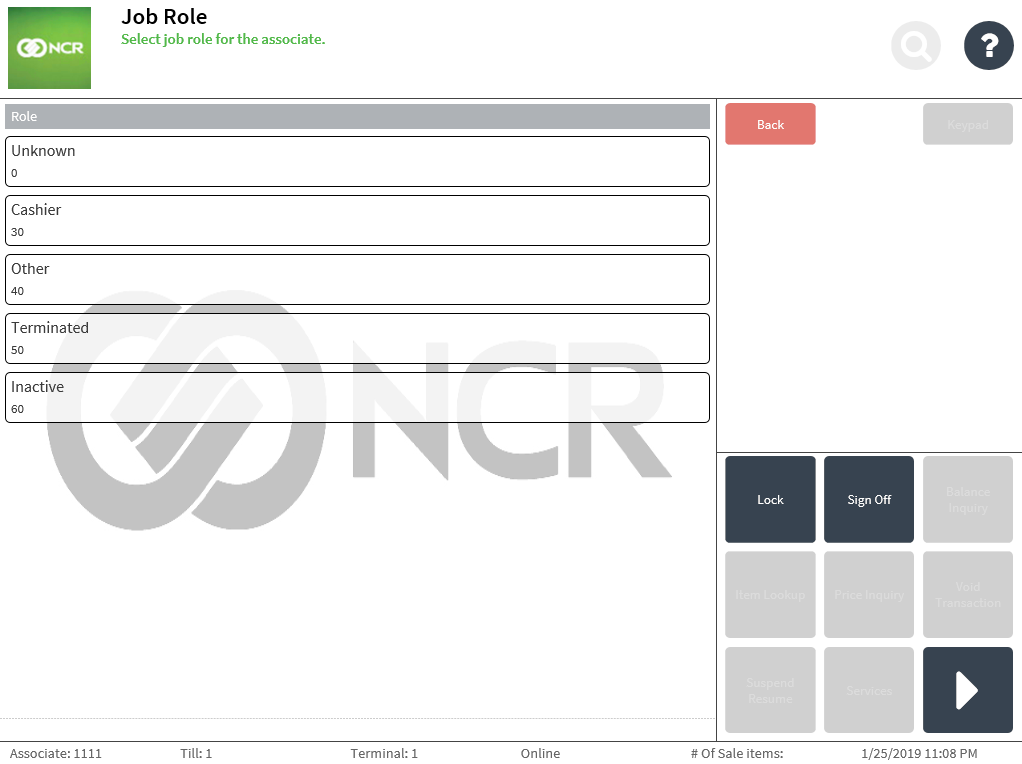The image size is (1022, 764).
Task: Click the NCR logo tile
Action: 50,48
